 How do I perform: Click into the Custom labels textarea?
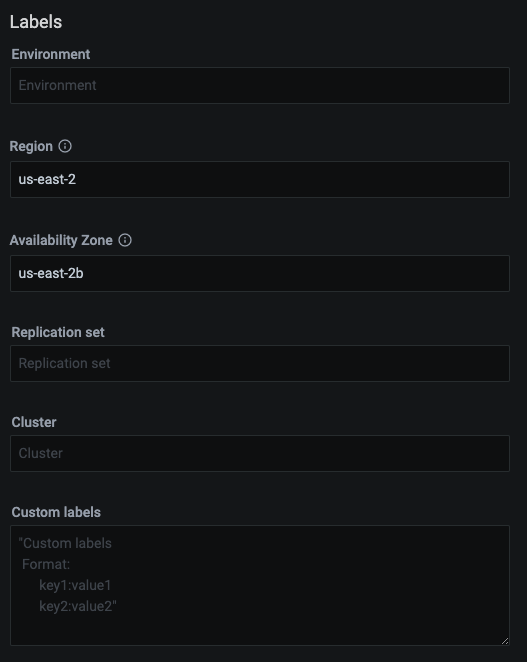tap(260, 585)
